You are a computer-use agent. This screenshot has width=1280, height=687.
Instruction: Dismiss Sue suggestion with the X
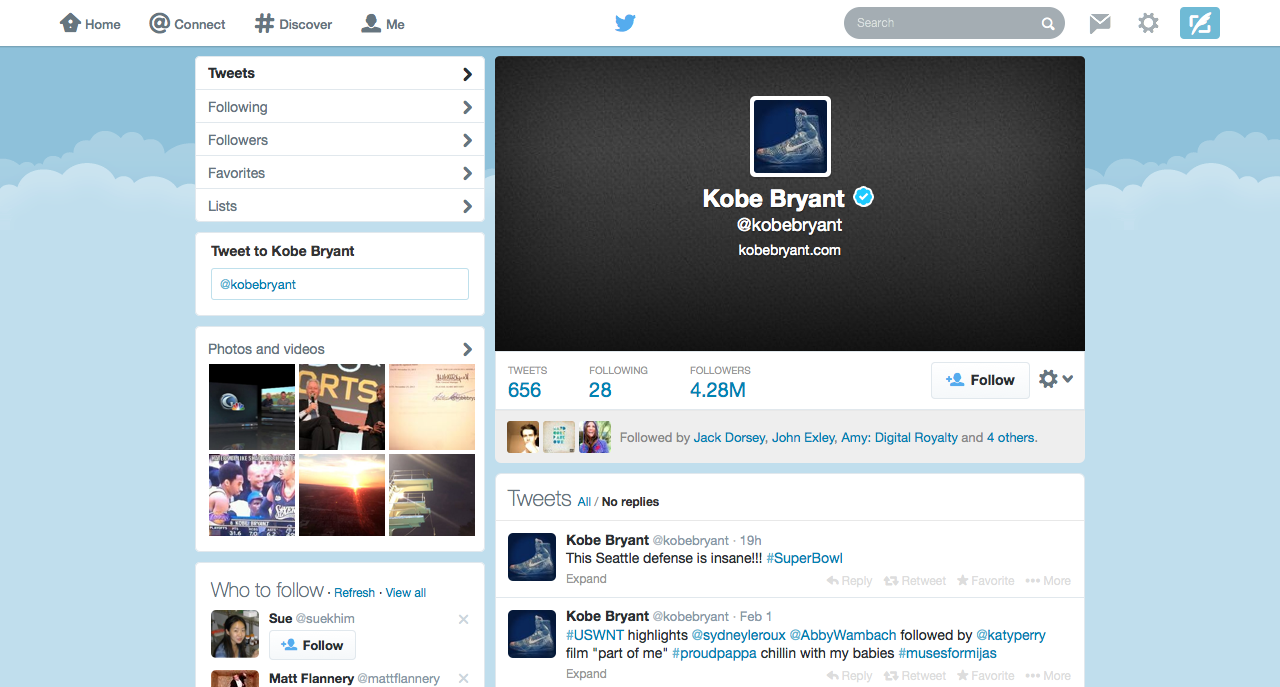tap(463, 619)
